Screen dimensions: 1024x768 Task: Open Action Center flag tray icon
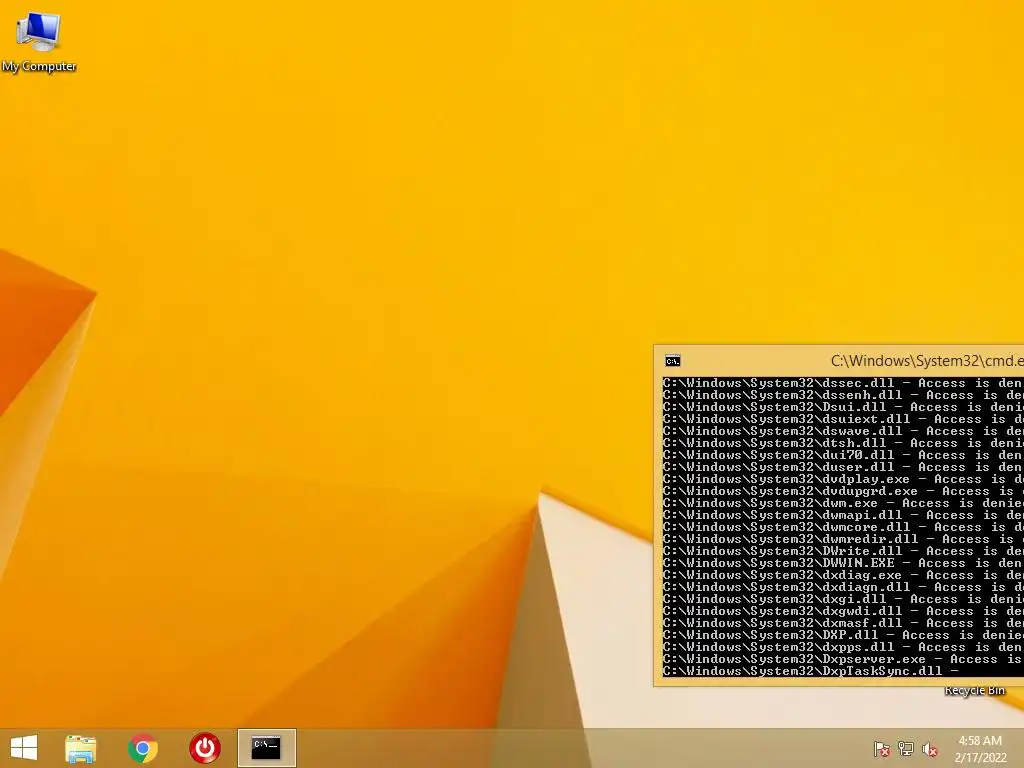(x=882, y=749)
